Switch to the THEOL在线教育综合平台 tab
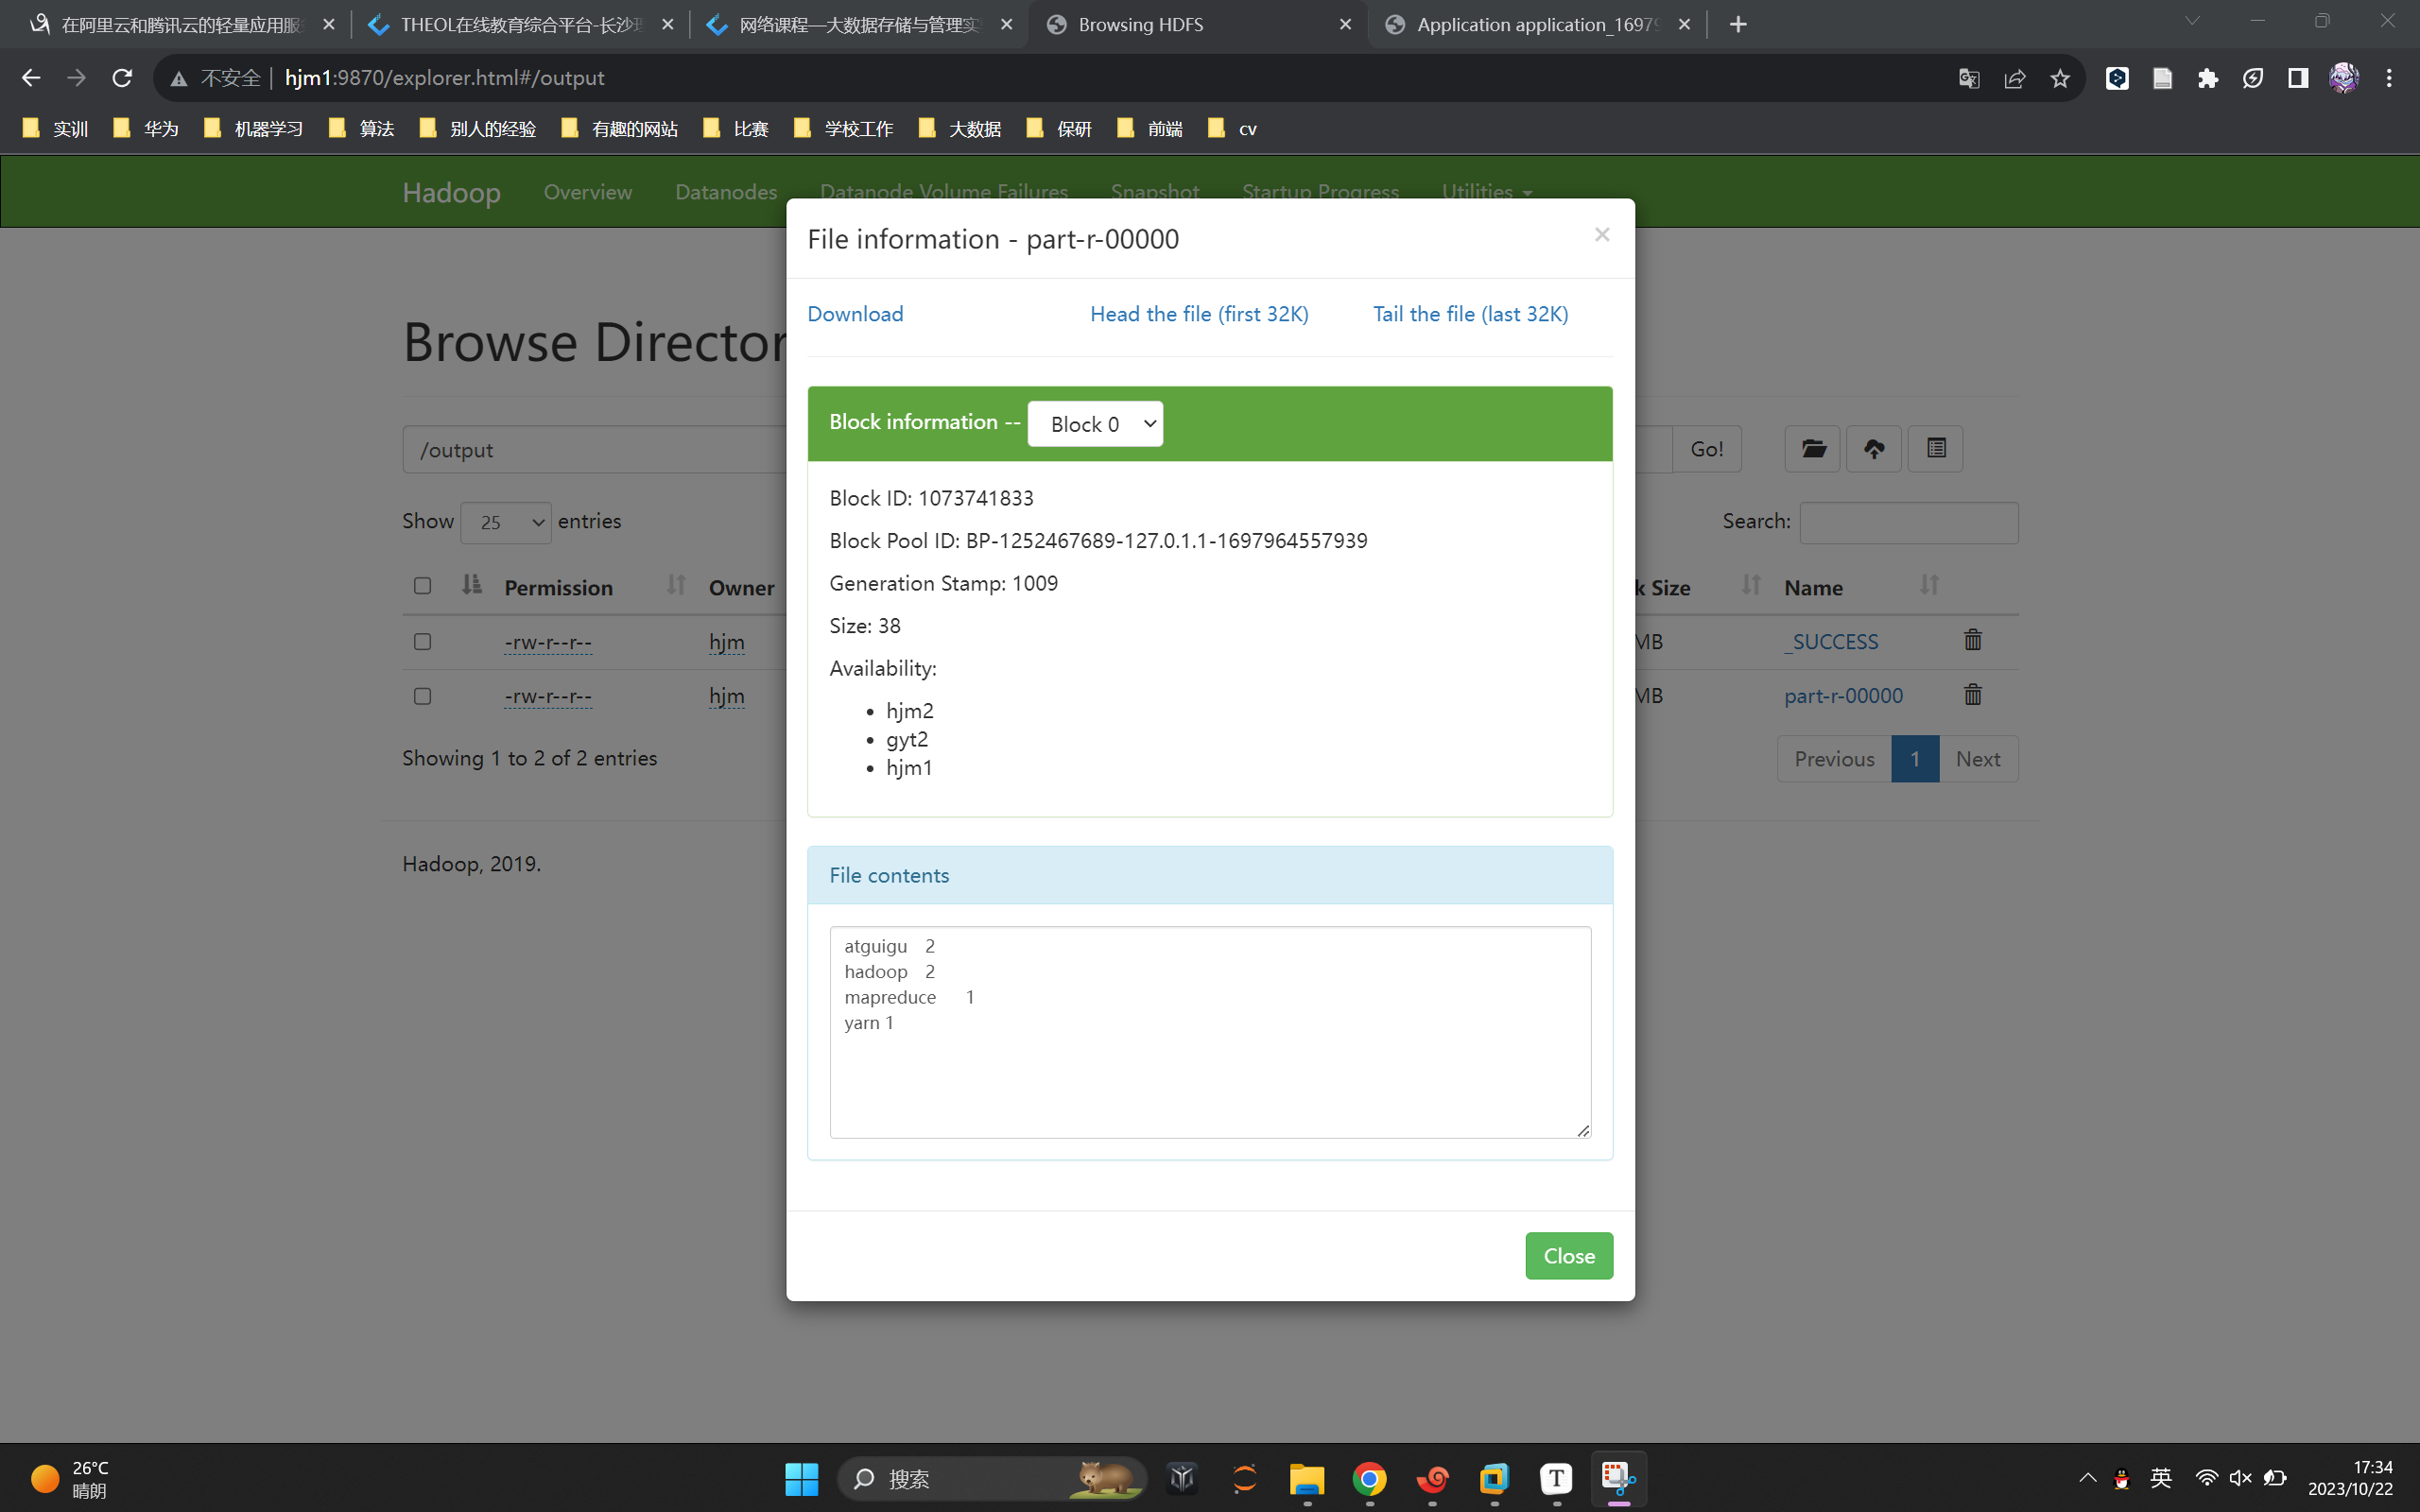 pyautogui.click(x=519, y=24)
